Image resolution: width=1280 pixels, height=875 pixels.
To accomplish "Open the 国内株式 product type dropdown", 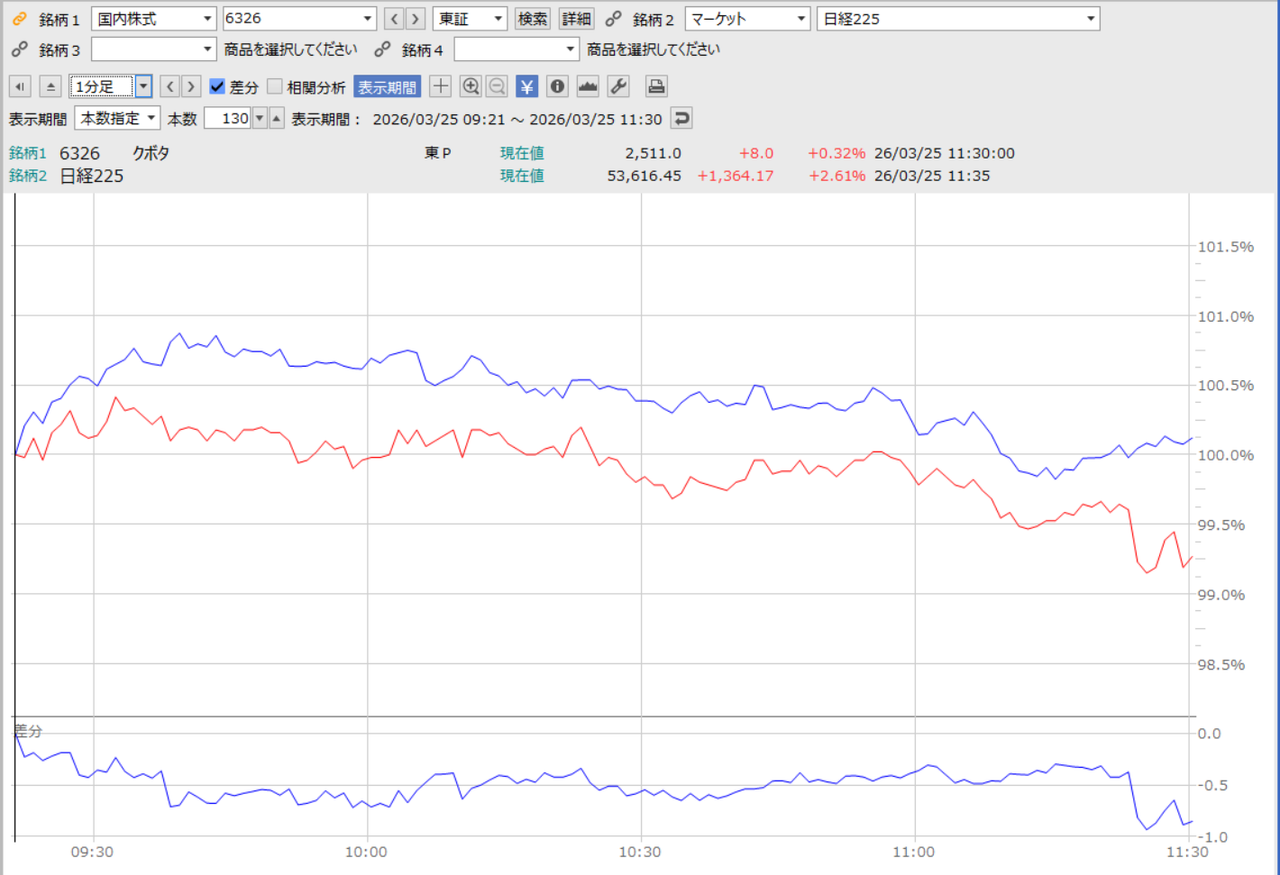I will coord(153,19).
